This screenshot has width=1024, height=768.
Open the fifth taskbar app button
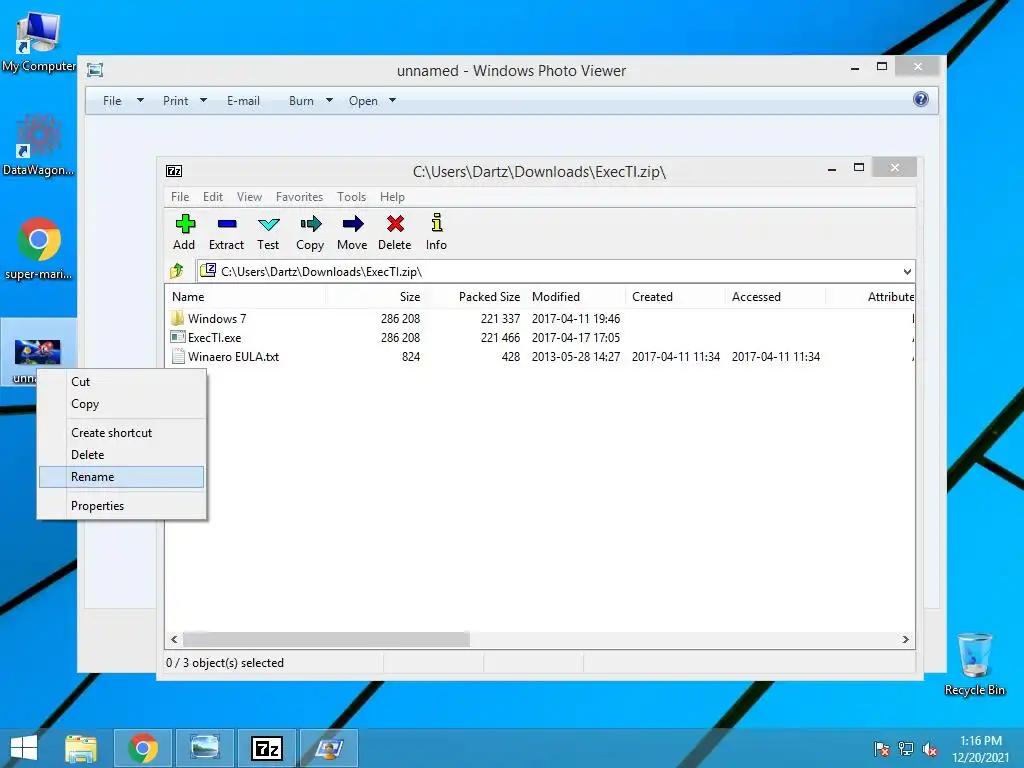pyautogui.click(x=329, y=748)
